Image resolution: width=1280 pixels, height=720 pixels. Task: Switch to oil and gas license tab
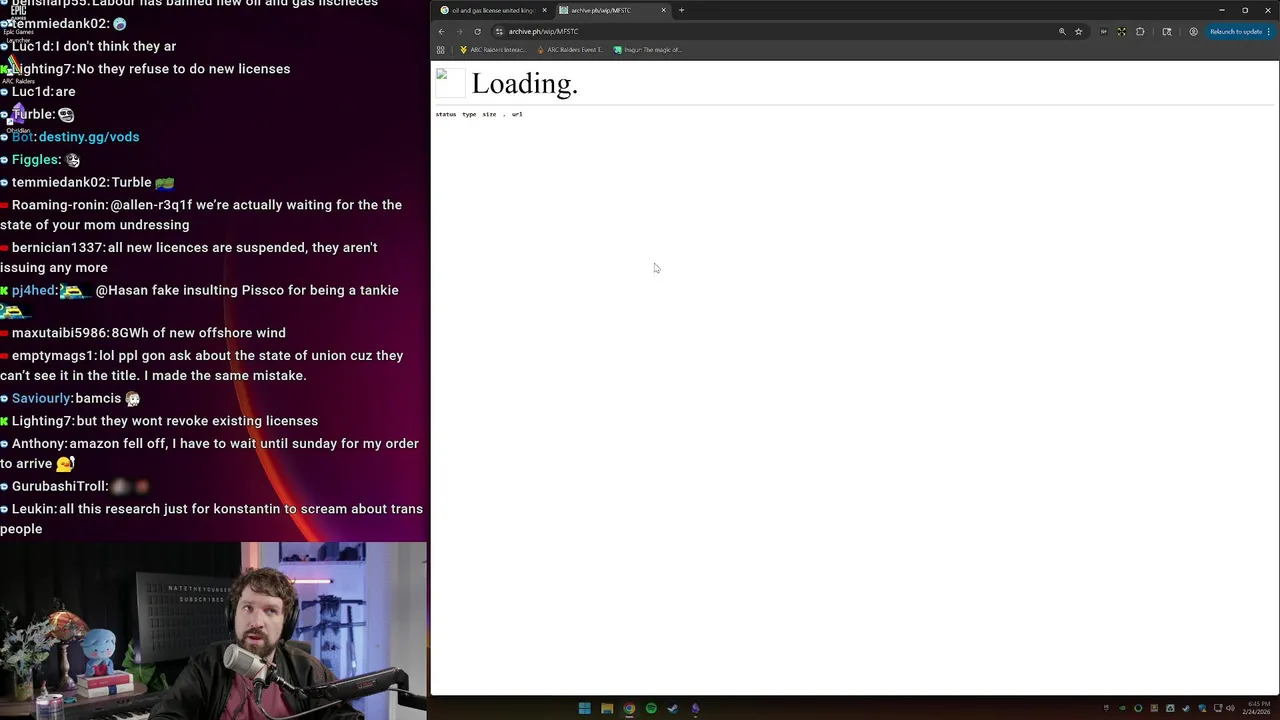point(492,10)
